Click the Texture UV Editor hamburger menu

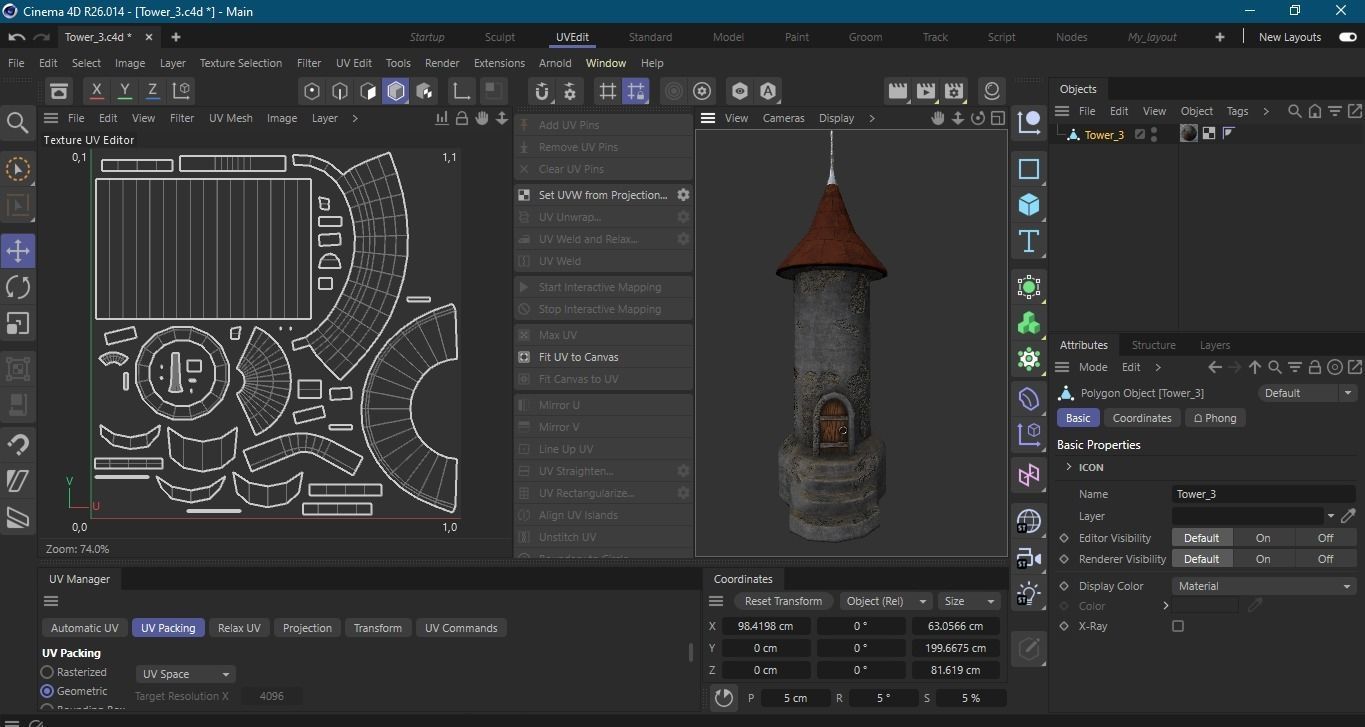tap(51, 118)
